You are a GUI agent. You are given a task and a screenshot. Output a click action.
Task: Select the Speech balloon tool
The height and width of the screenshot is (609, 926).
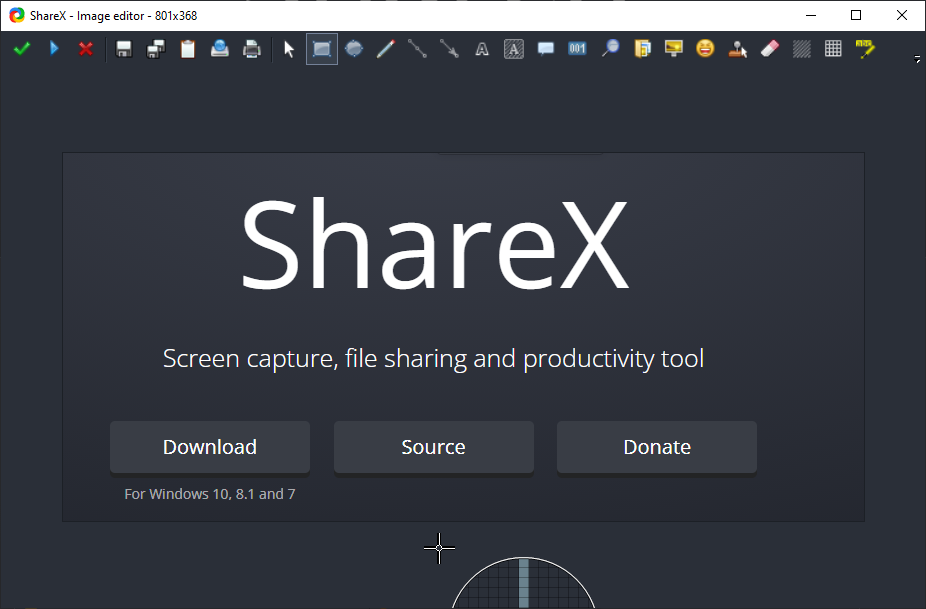pyautogui.click(x=545, y=48)
